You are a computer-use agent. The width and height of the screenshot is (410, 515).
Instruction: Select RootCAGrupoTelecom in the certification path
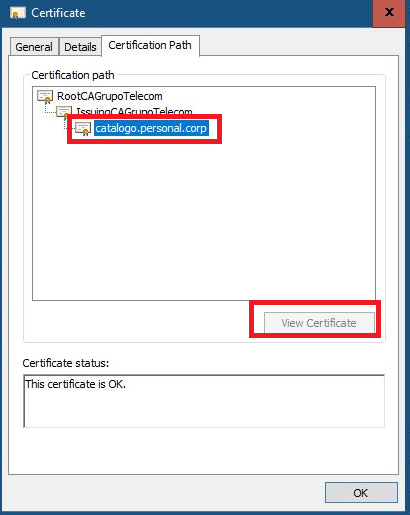110,96
